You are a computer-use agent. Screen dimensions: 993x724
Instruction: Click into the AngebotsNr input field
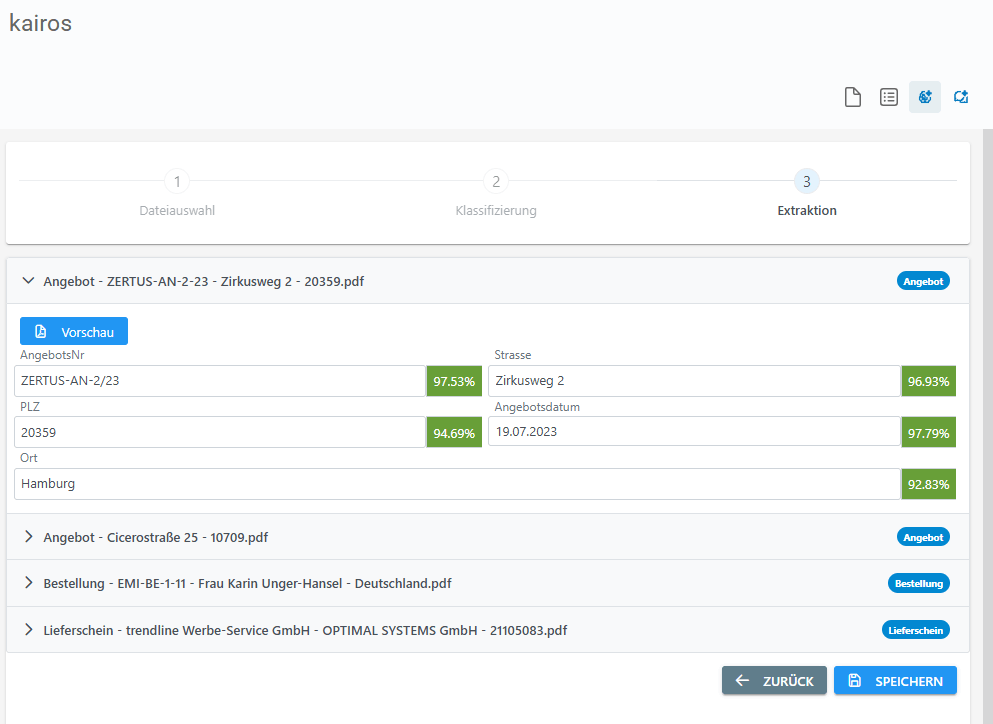coord(220,381)
